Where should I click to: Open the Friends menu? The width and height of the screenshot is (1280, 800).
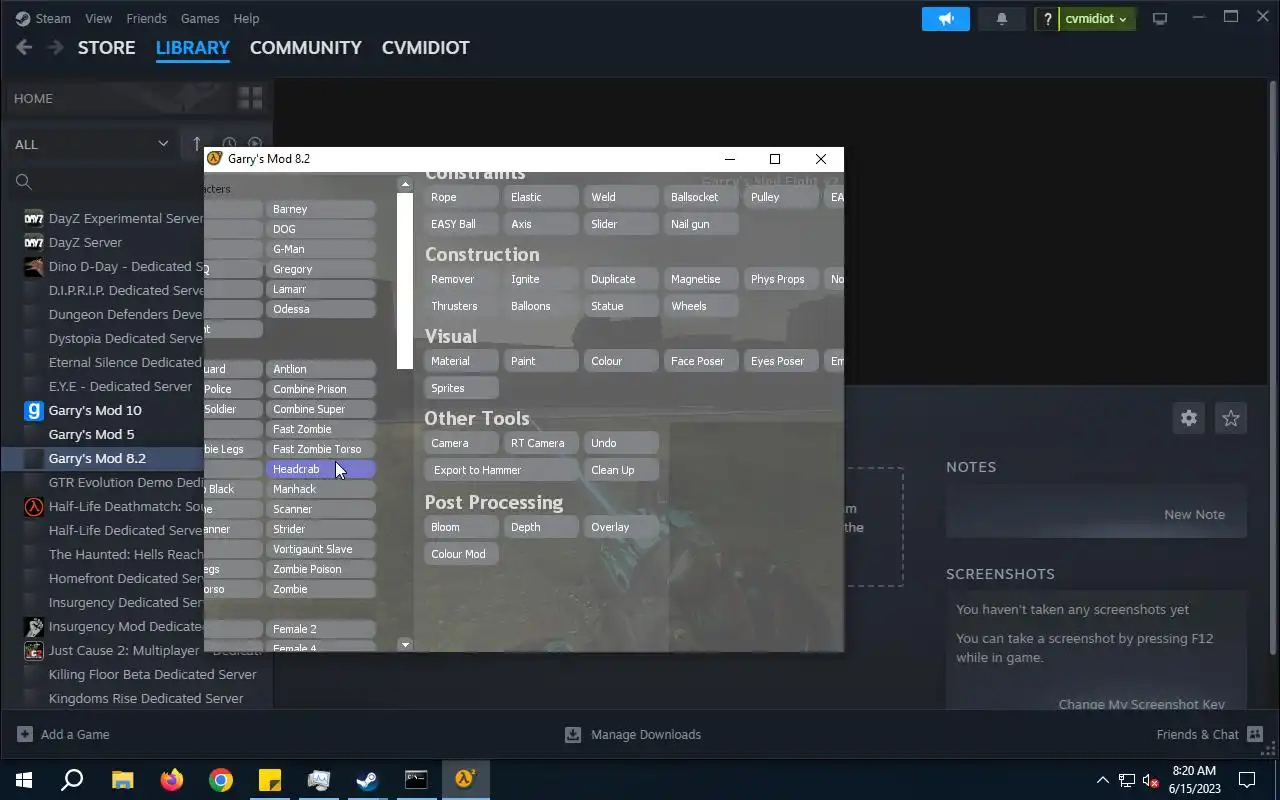(147, 18)
